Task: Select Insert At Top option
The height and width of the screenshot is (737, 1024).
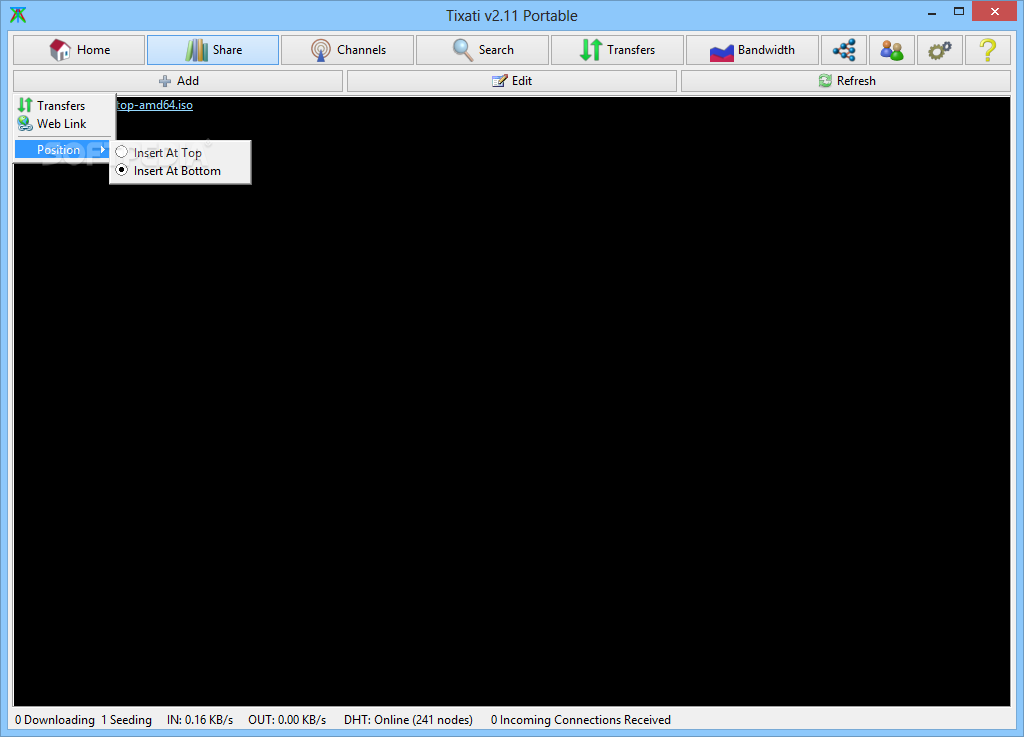Action: click(180, 152)
